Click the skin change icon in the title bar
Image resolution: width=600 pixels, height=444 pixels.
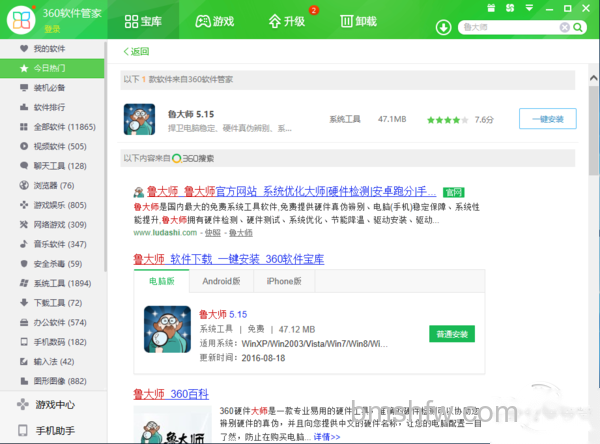click(x=510, y=8)
